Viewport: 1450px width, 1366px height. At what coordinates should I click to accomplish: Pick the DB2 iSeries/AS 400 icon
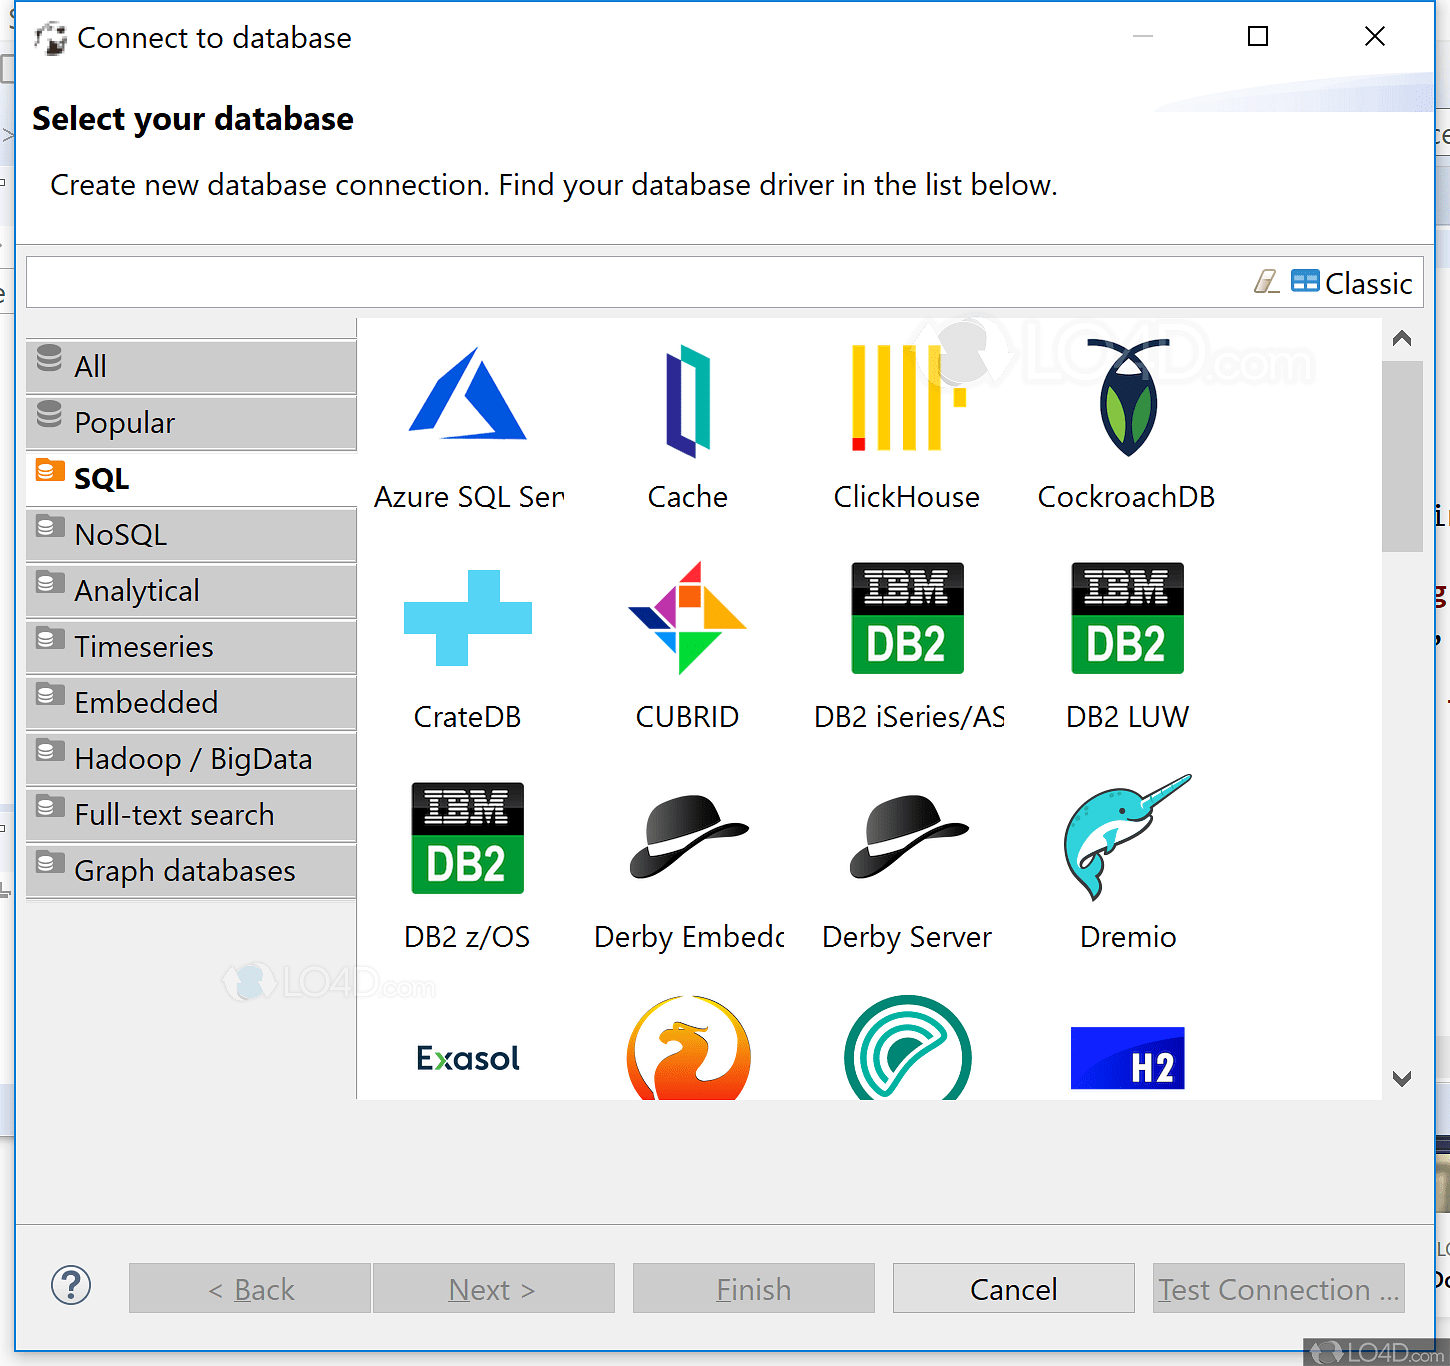908,618
